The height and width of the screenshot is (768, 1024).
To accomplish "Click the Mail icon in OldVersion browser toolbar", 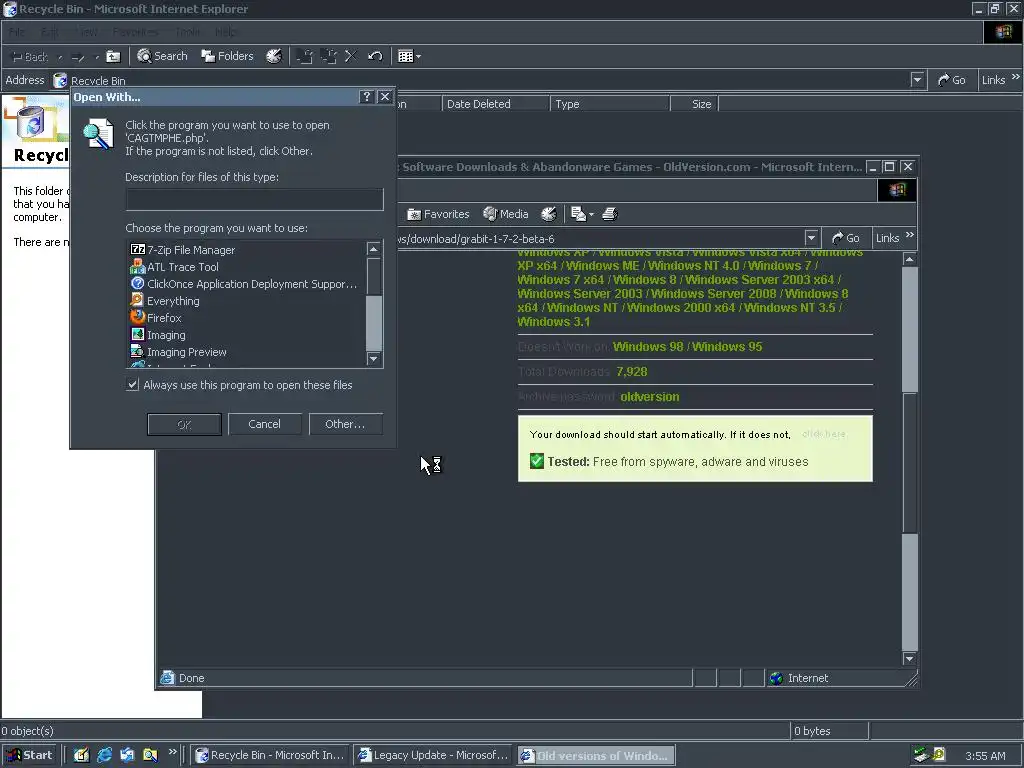I will (581, 214).
